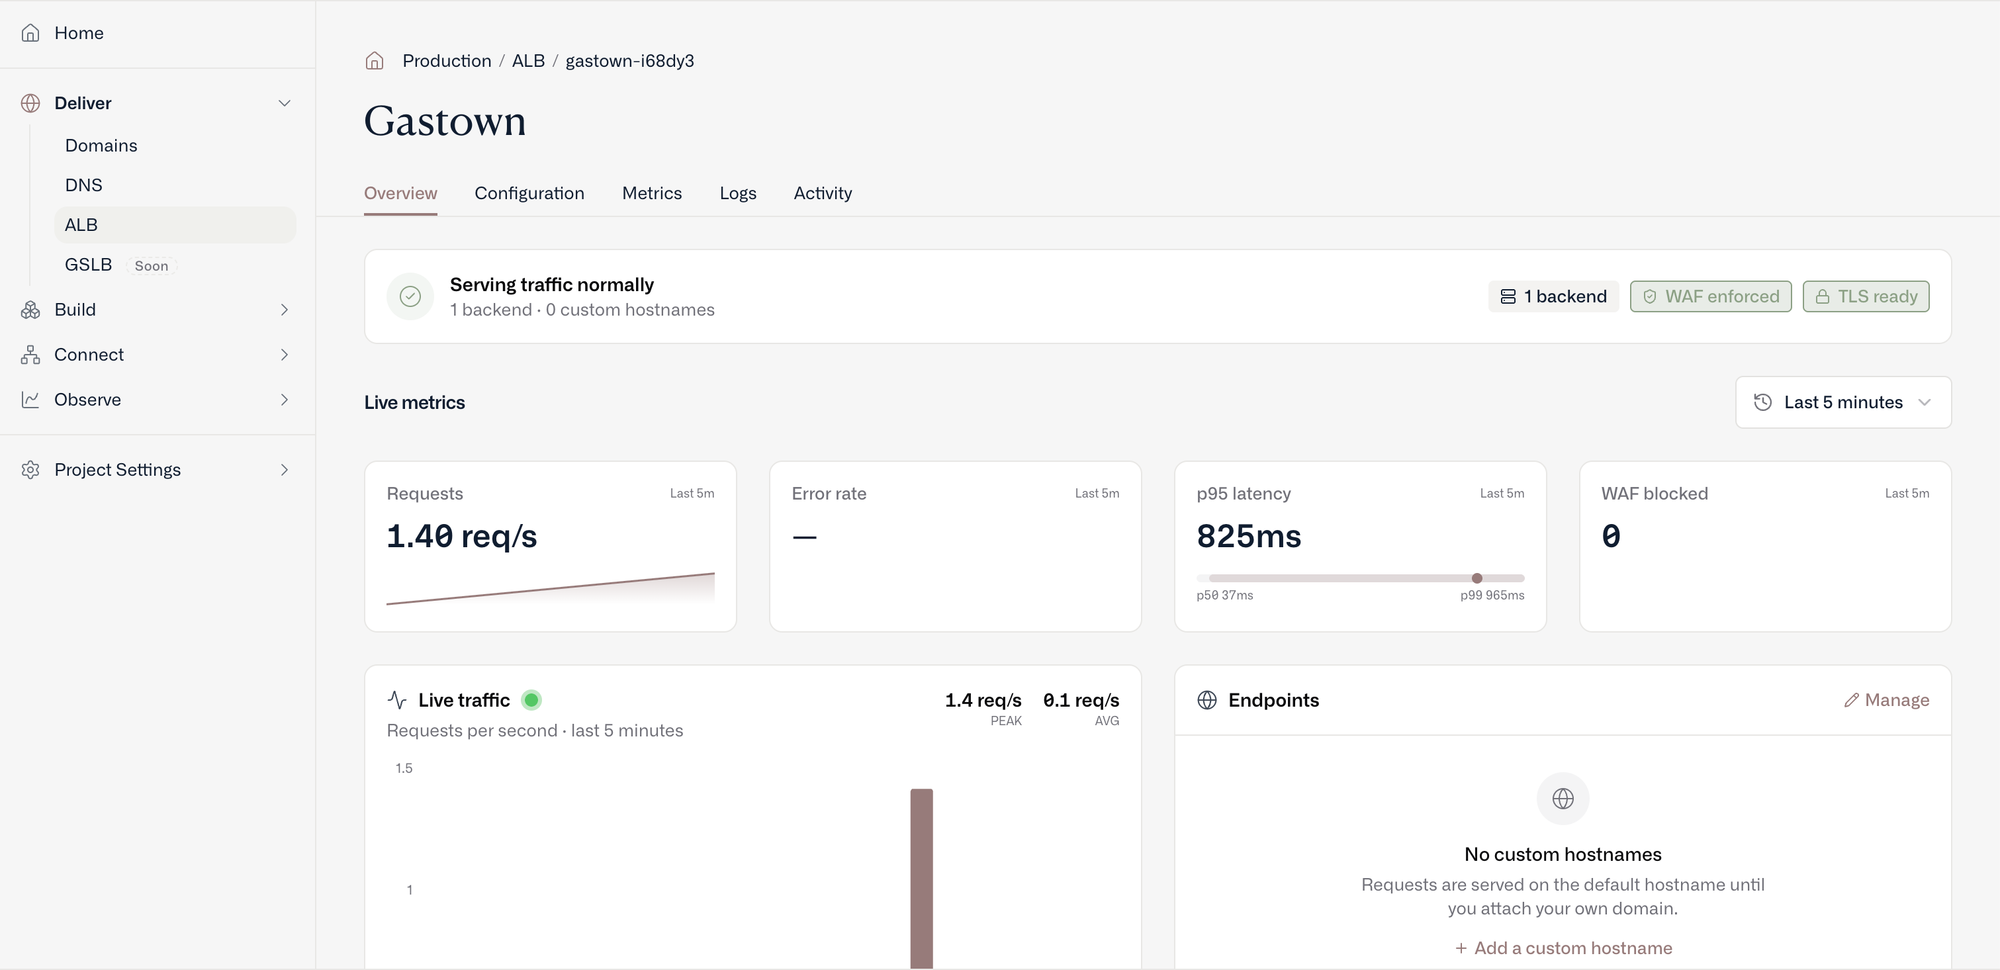The height and width of the screenshot is (970, 2000).
Task: Select the Overview tab
Action: point(400,193)
